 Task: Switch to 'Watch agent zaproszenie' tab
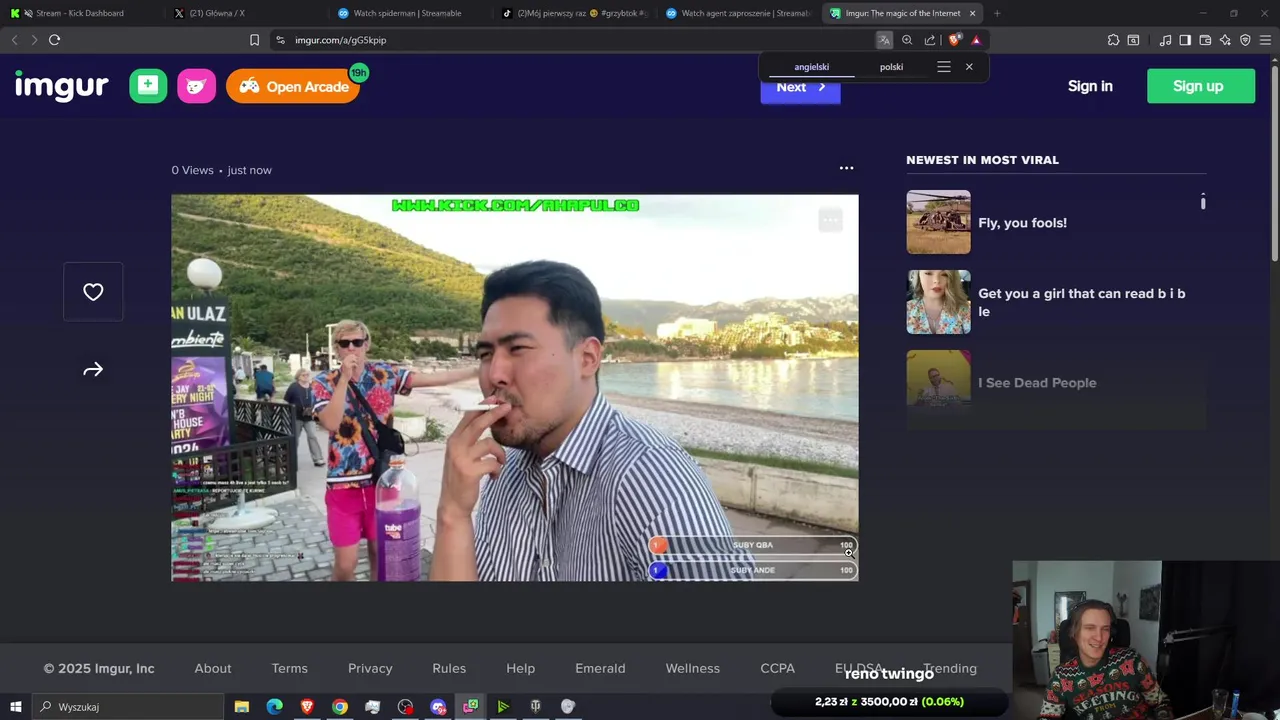[738, 13]
